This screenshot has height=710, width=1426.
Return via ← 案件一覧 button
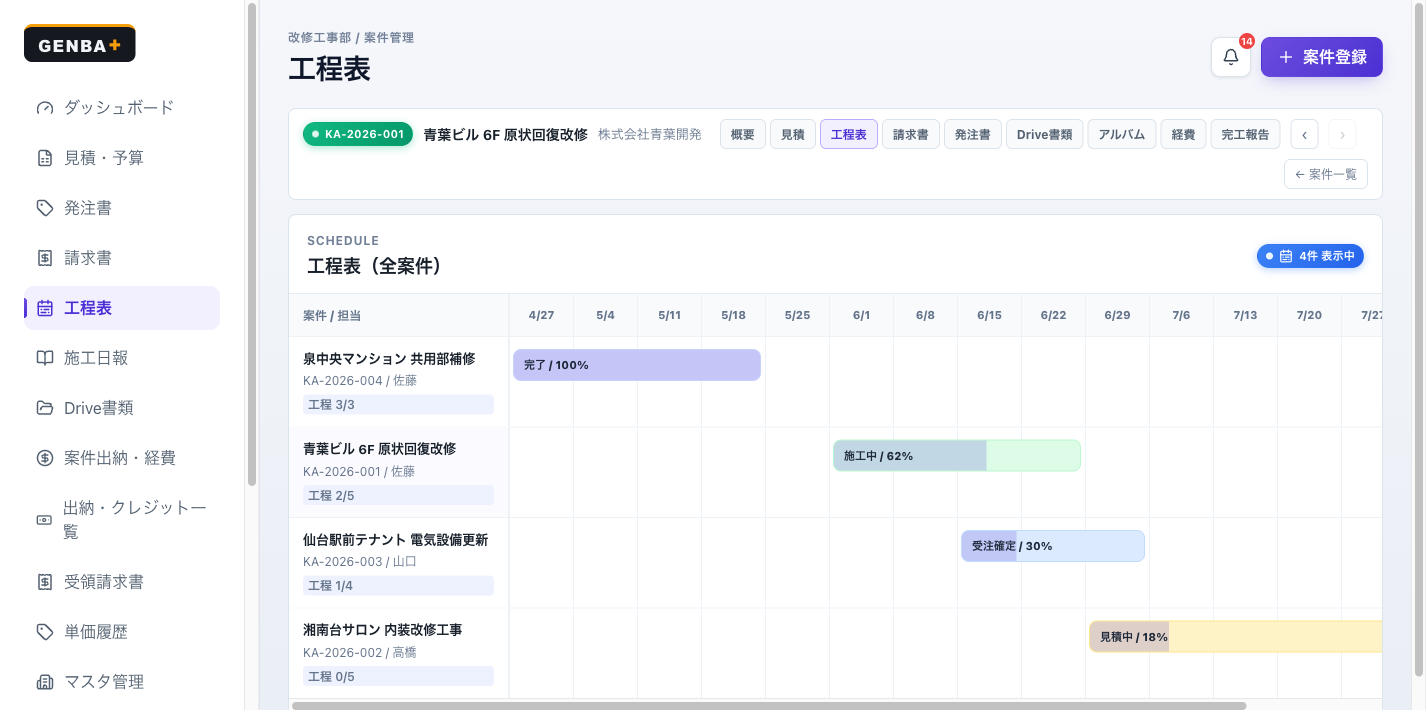tap(1326, 174)
